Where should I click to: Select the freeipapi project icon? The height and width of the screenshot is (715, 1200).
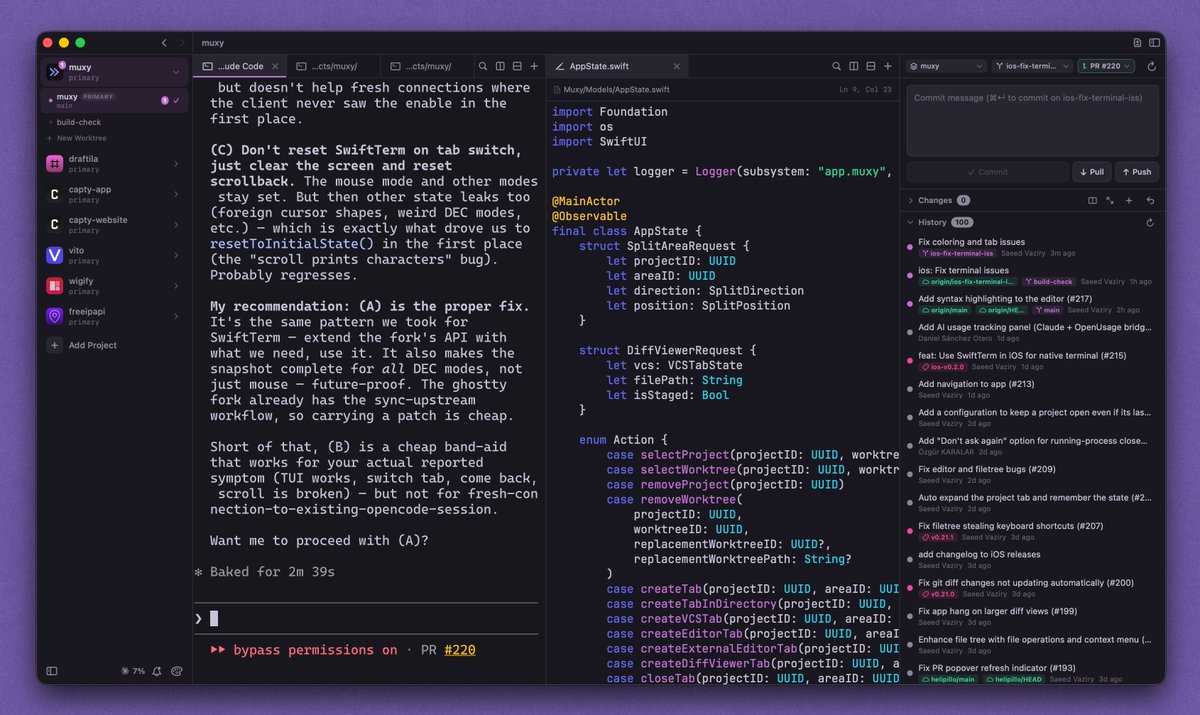[54, 316]
